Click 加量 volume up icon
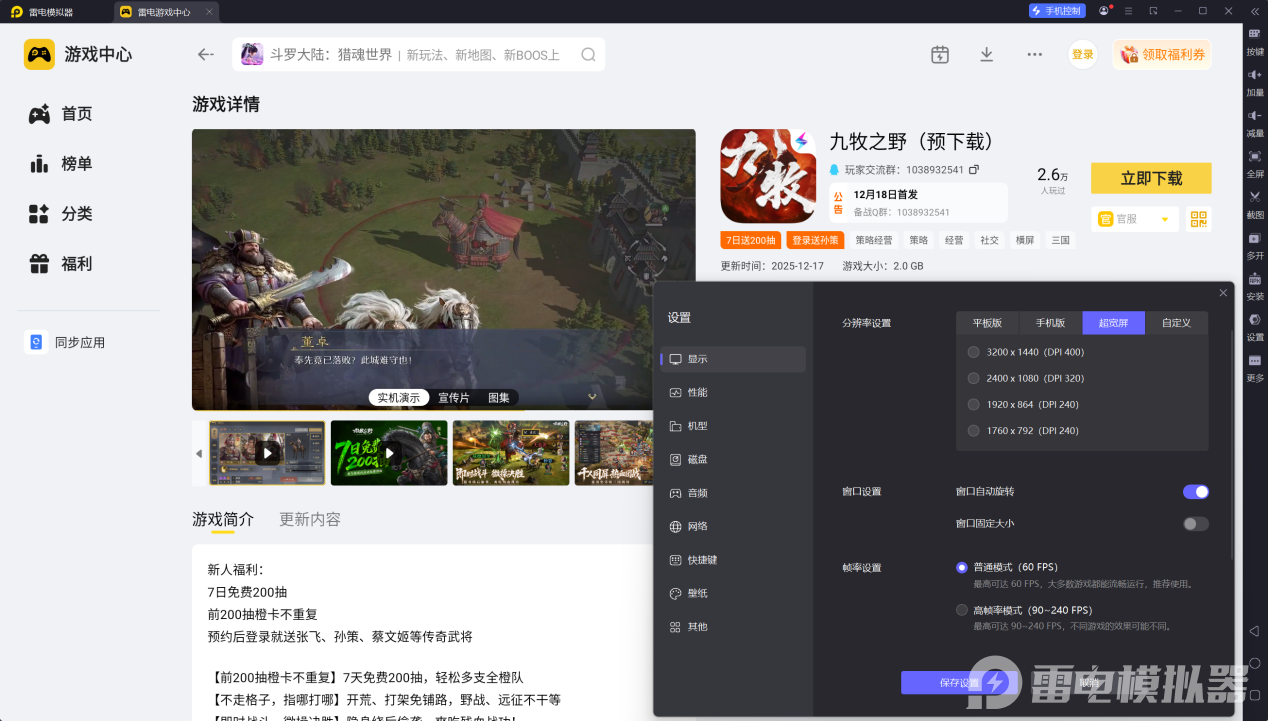Screen dimensions: 1268x721 click(1255, 75)
